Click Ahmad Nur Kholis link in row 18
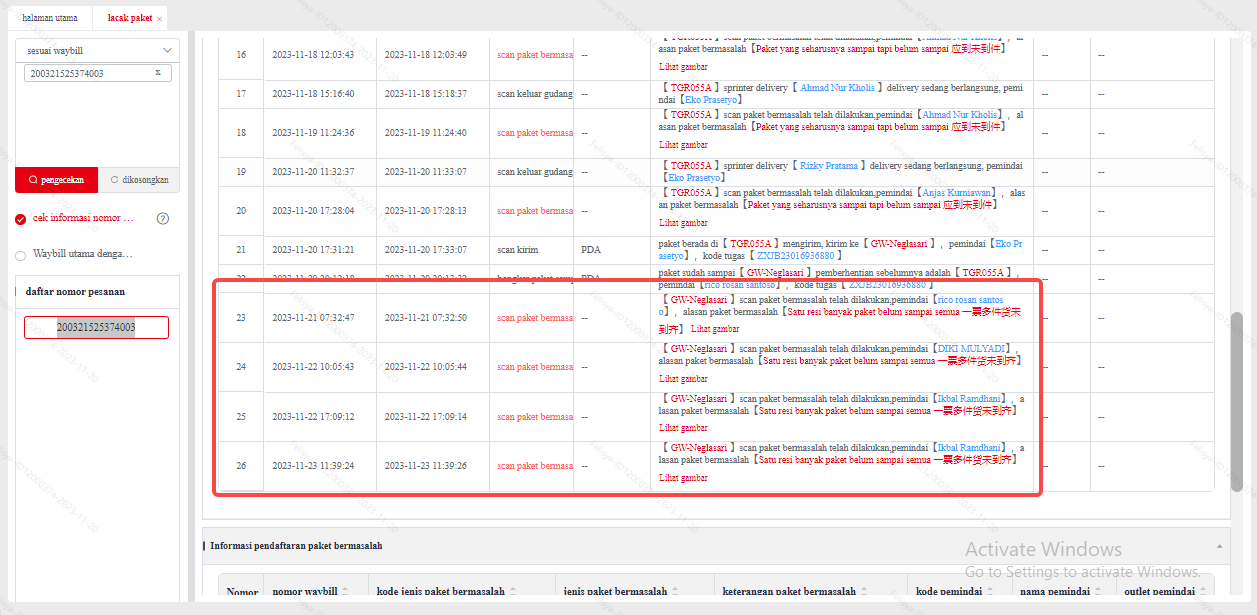The height and width of the screenshot is (615, 1257). [x=960, y=115]
